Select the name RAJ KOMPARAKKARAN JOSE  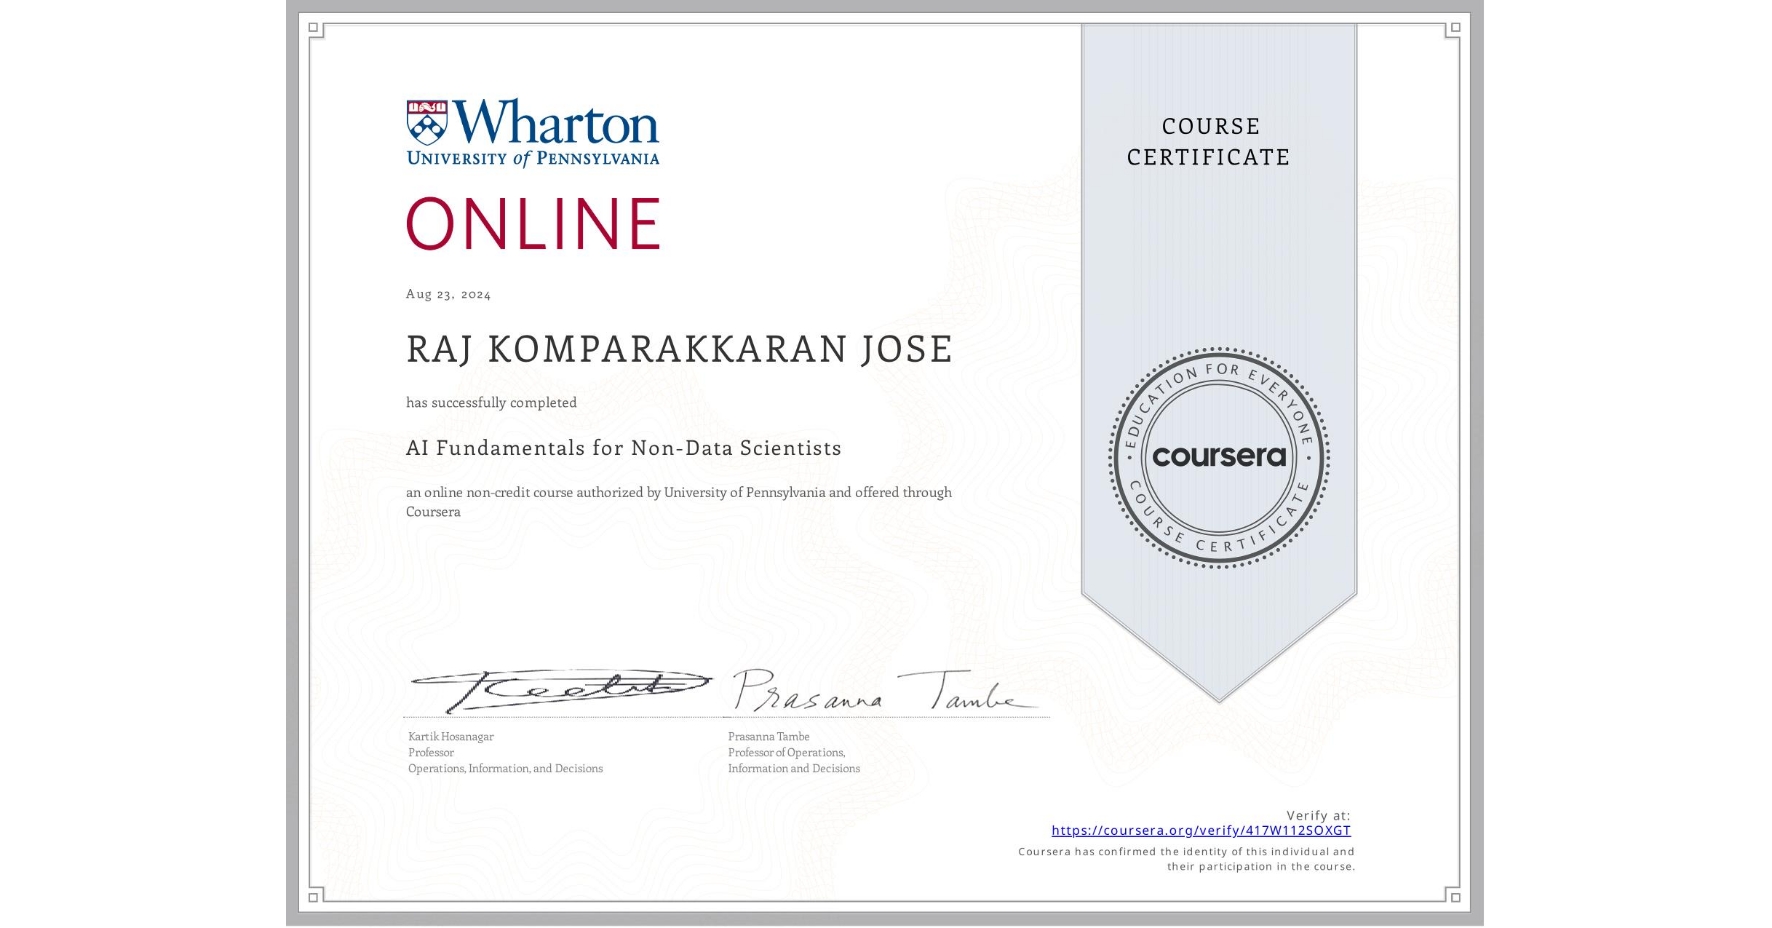click(677, 349)
